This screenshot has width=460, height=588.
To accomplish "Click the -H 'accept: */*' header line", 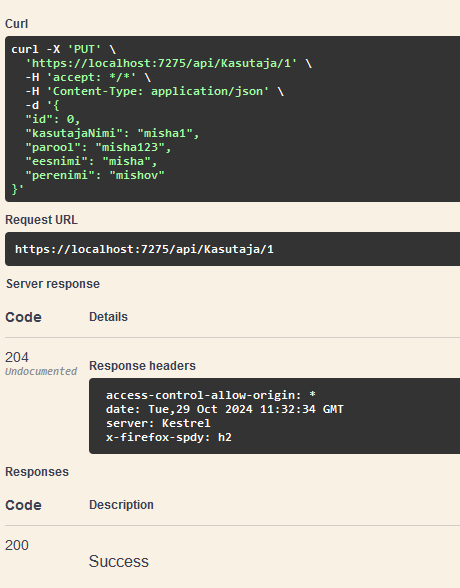I will [88, 77].
